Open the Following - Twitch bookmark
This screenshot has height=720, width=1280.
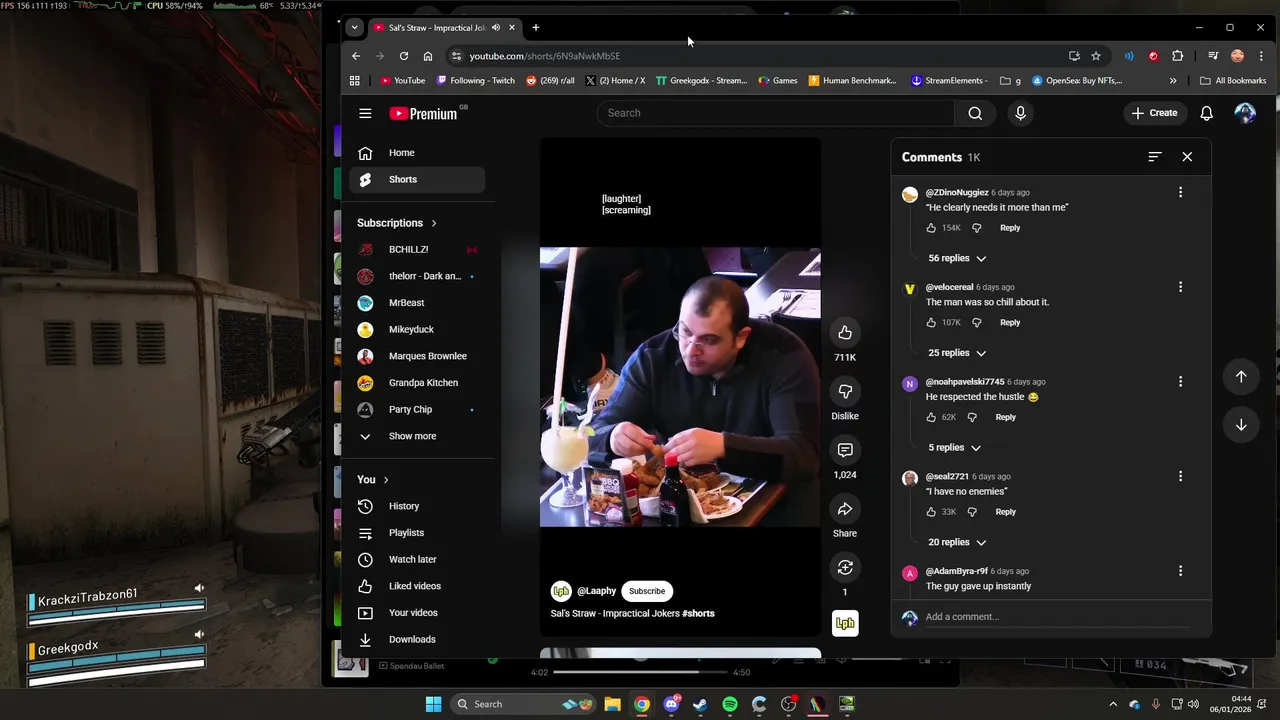click(x=475, y=81)
